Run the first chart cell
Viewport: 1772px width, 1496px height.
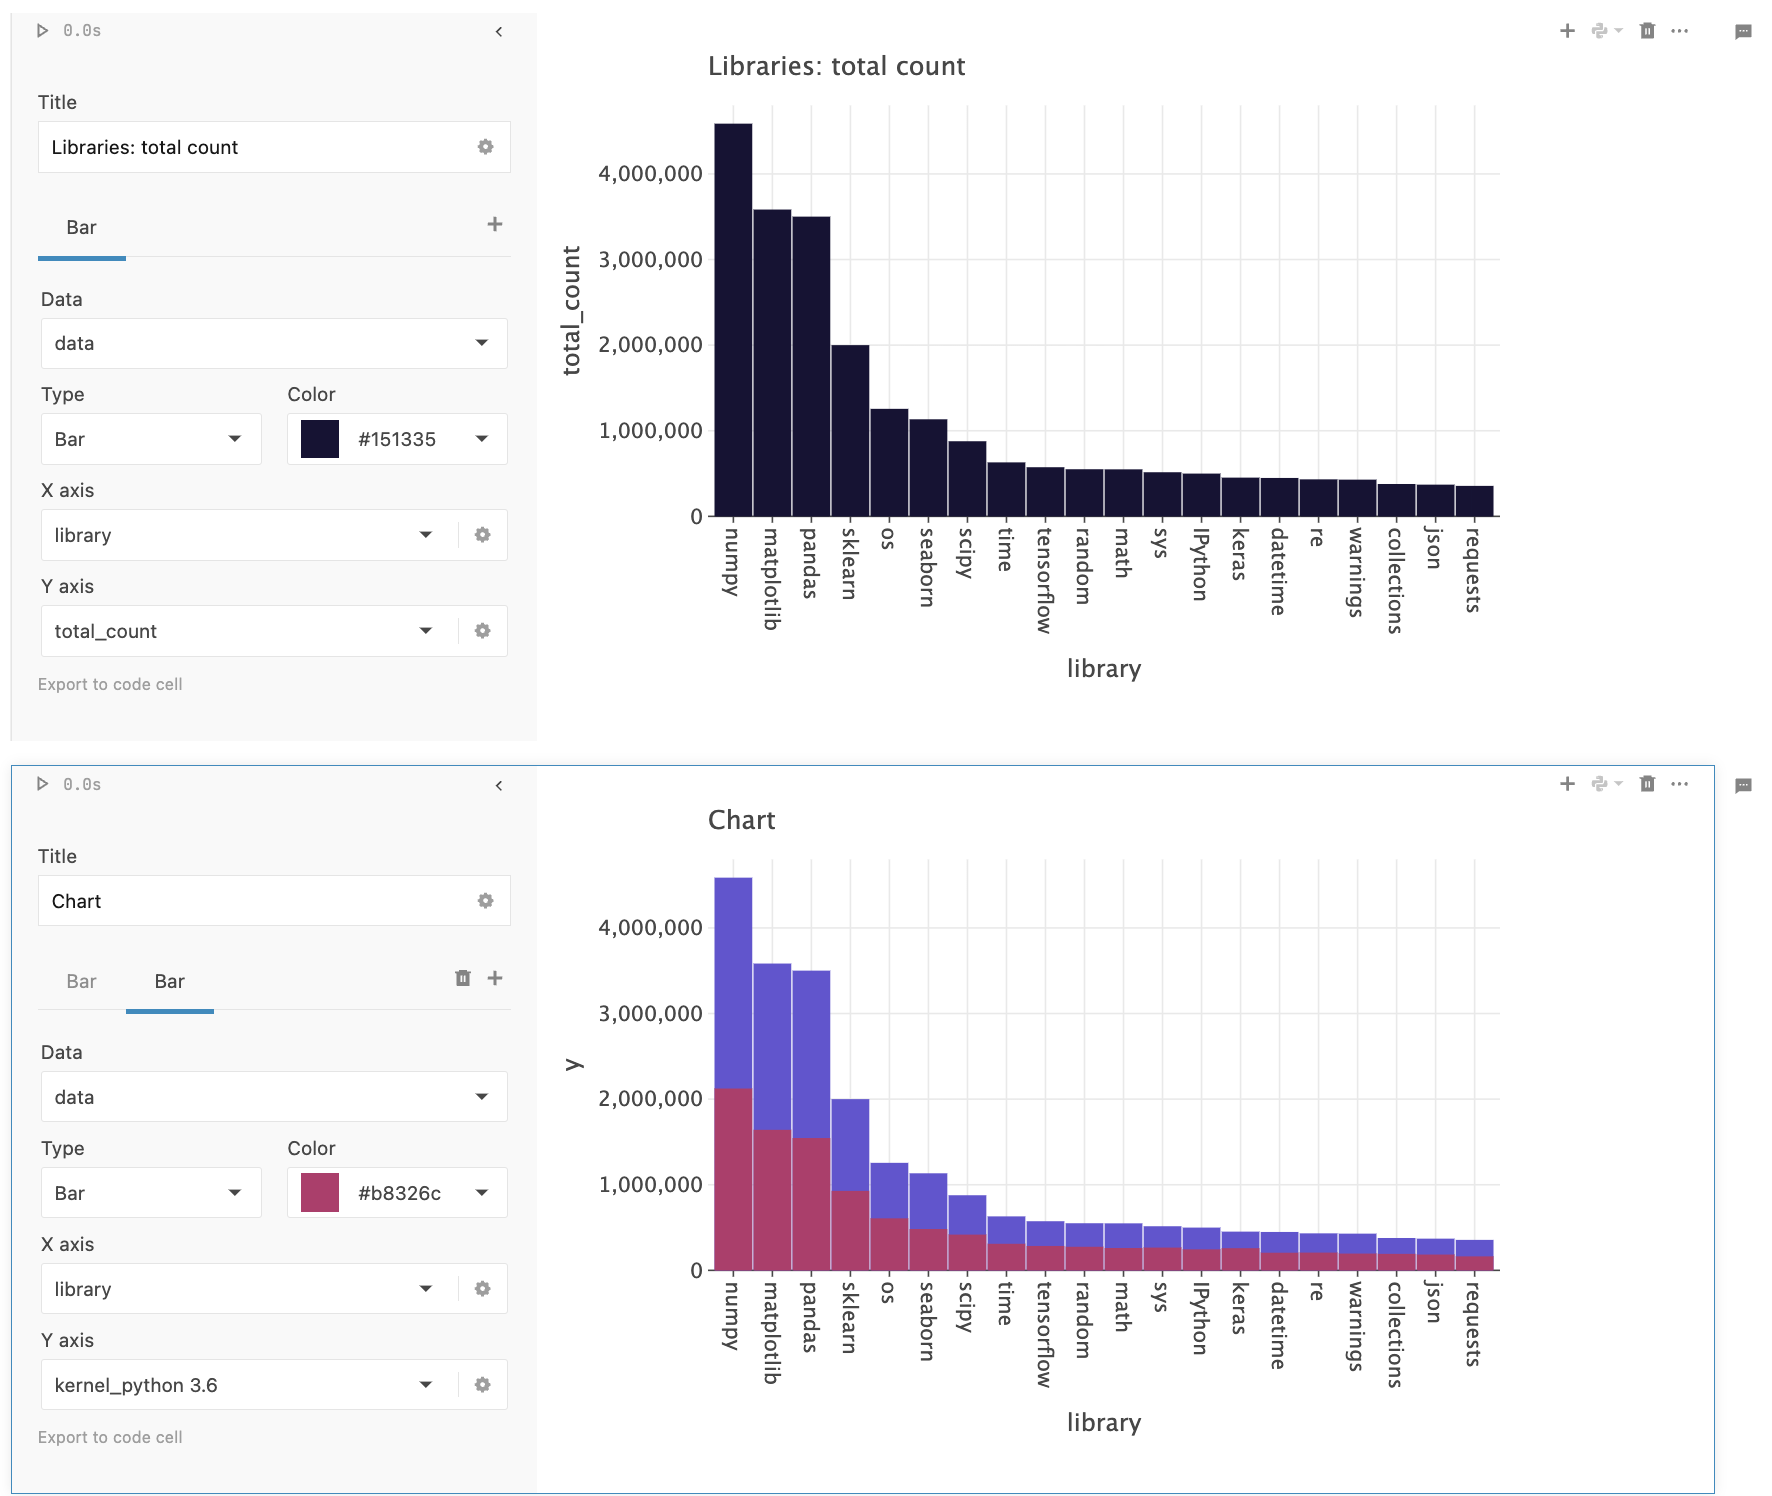click(x=42, y=31)
